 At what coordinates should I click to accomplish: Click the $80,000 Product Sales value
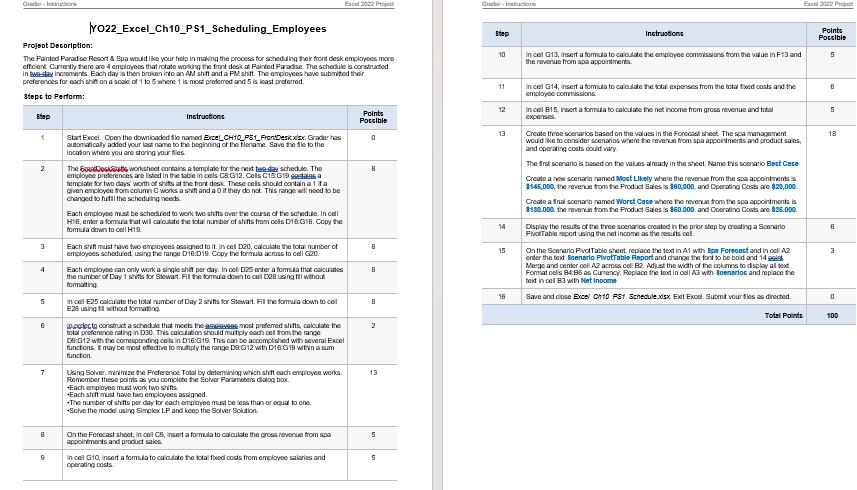point(682,187)
